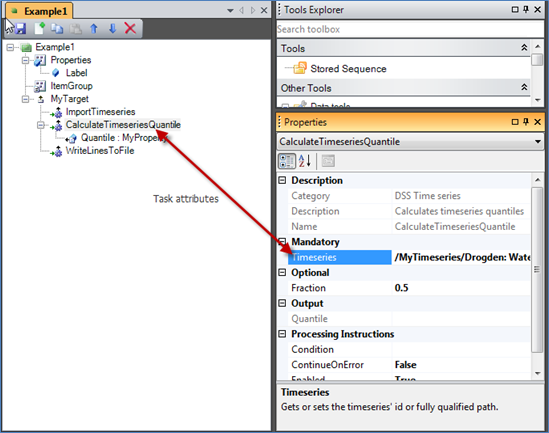Screen dimensions: 549x433
Task: Move item up with blue arrow
Action: tap(94, 28)
